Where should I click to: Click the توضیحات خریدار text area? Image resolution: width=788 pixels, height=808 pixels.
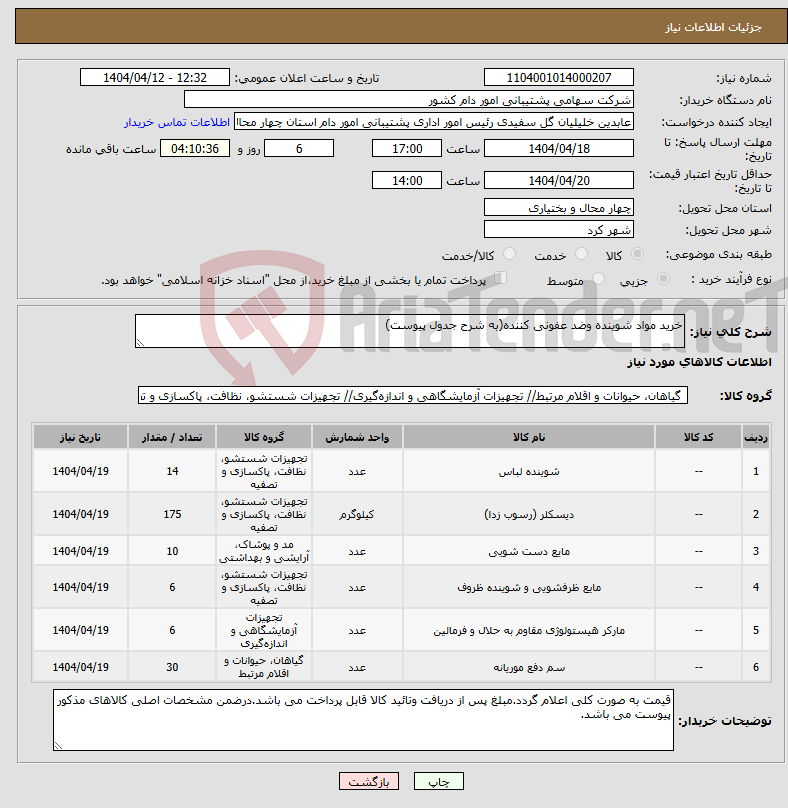click(363, 720)
